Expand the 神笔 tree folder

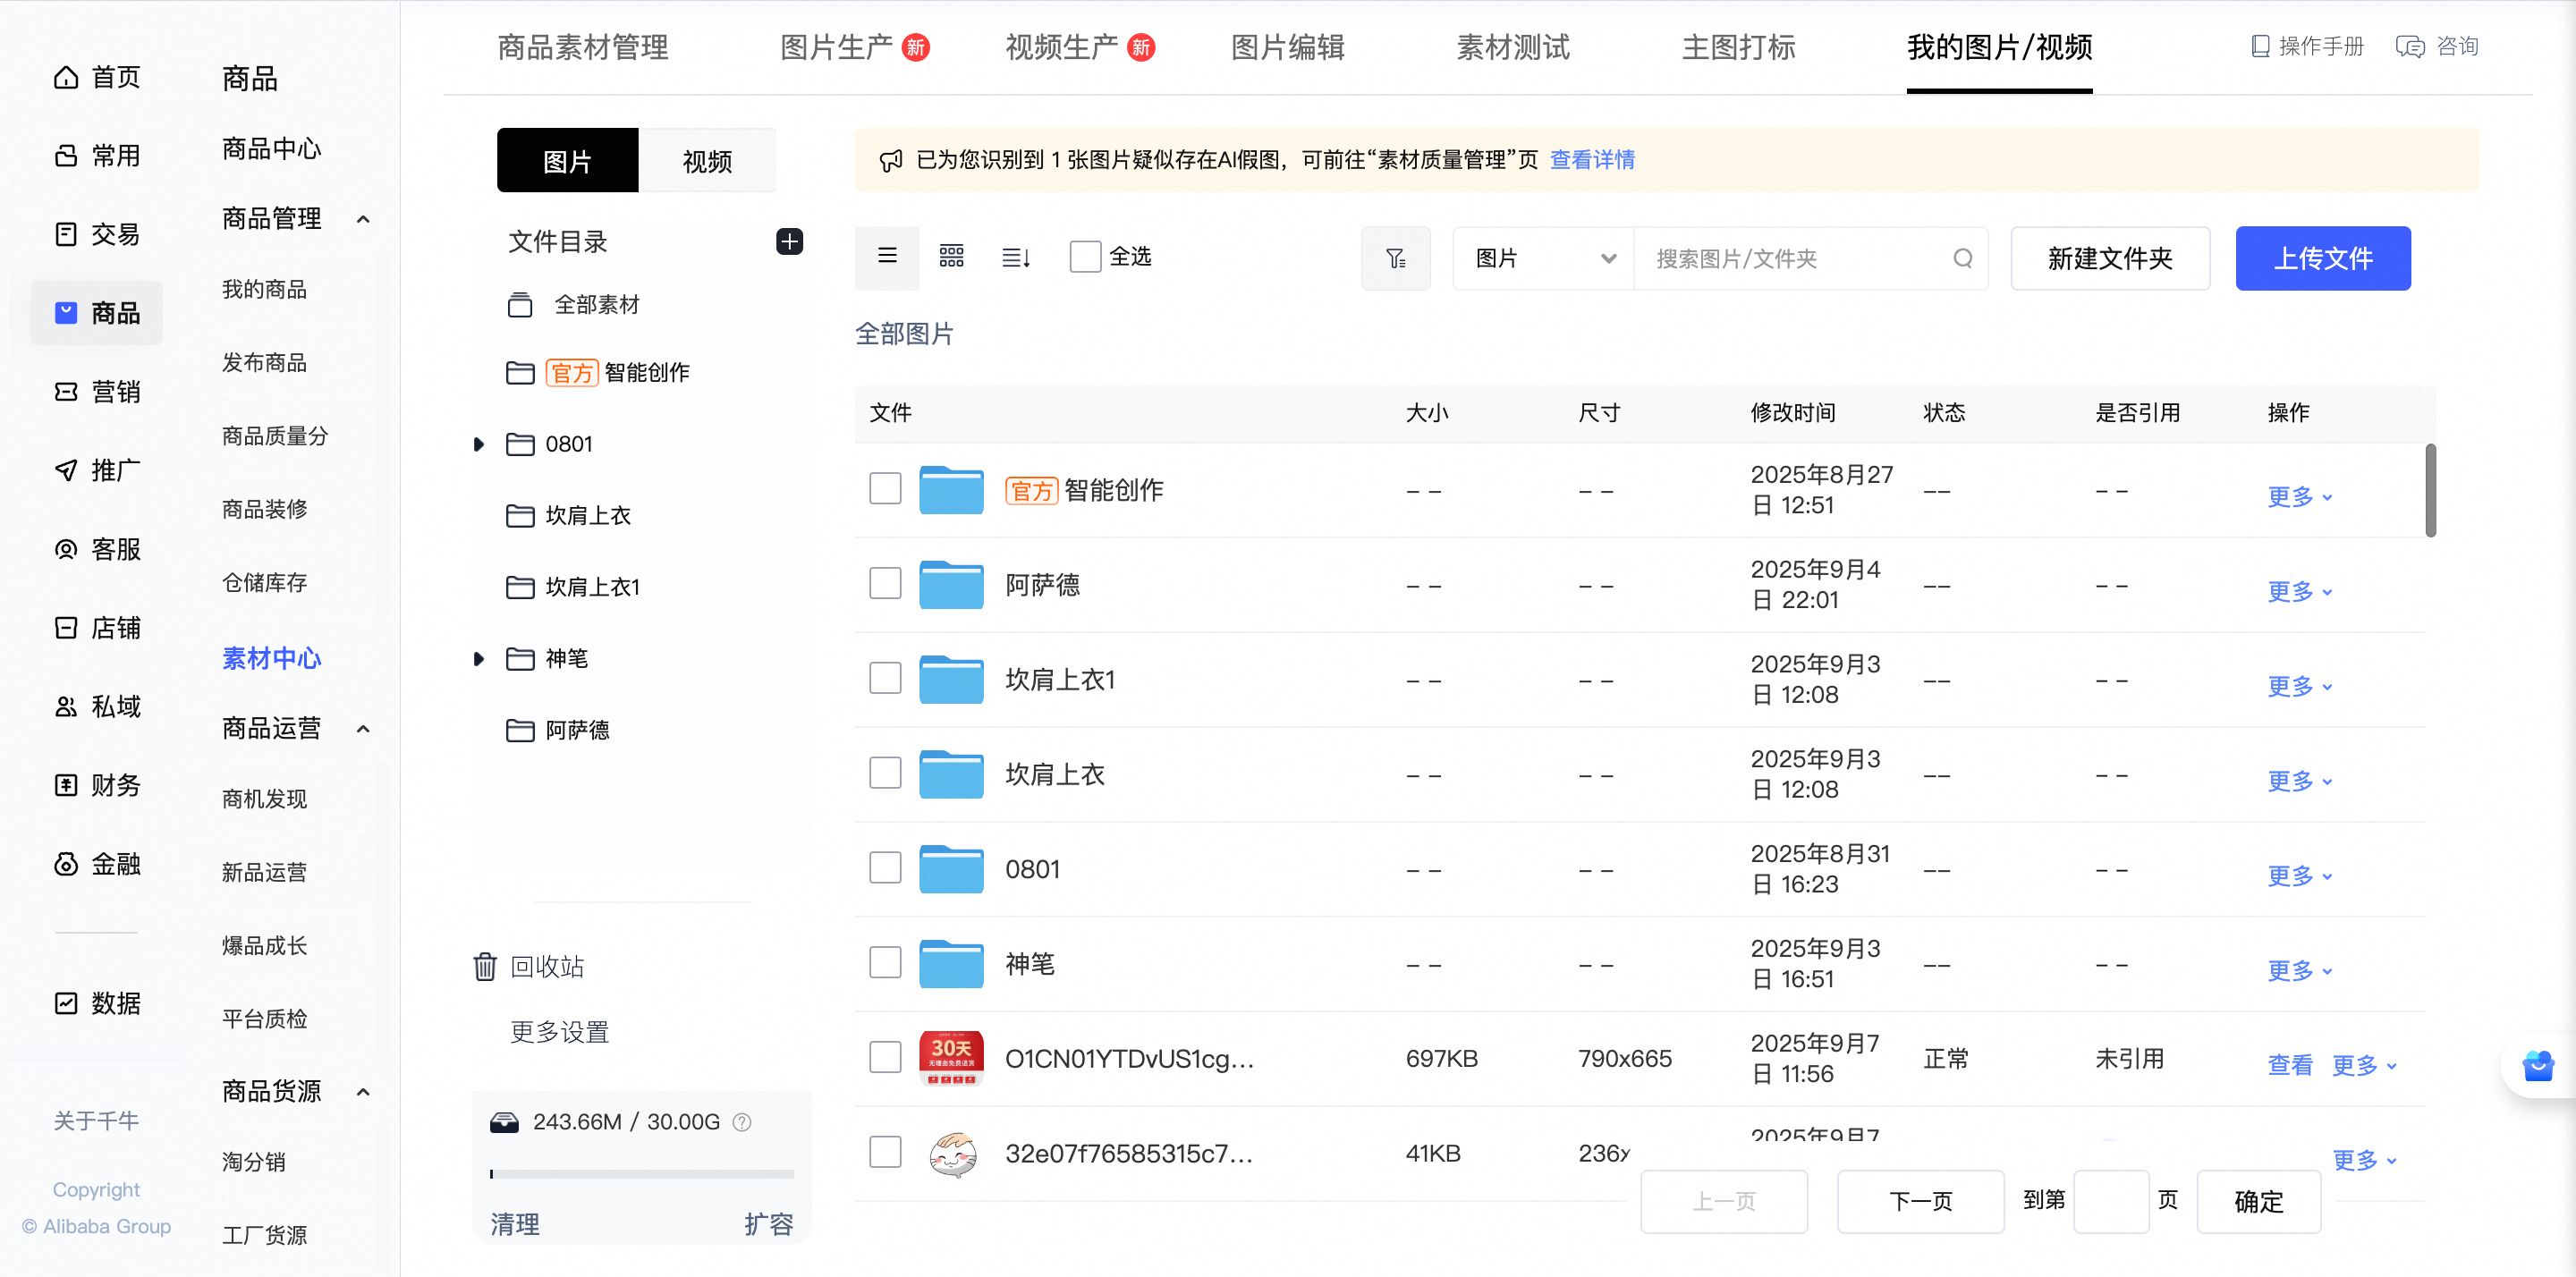(478, 659)
